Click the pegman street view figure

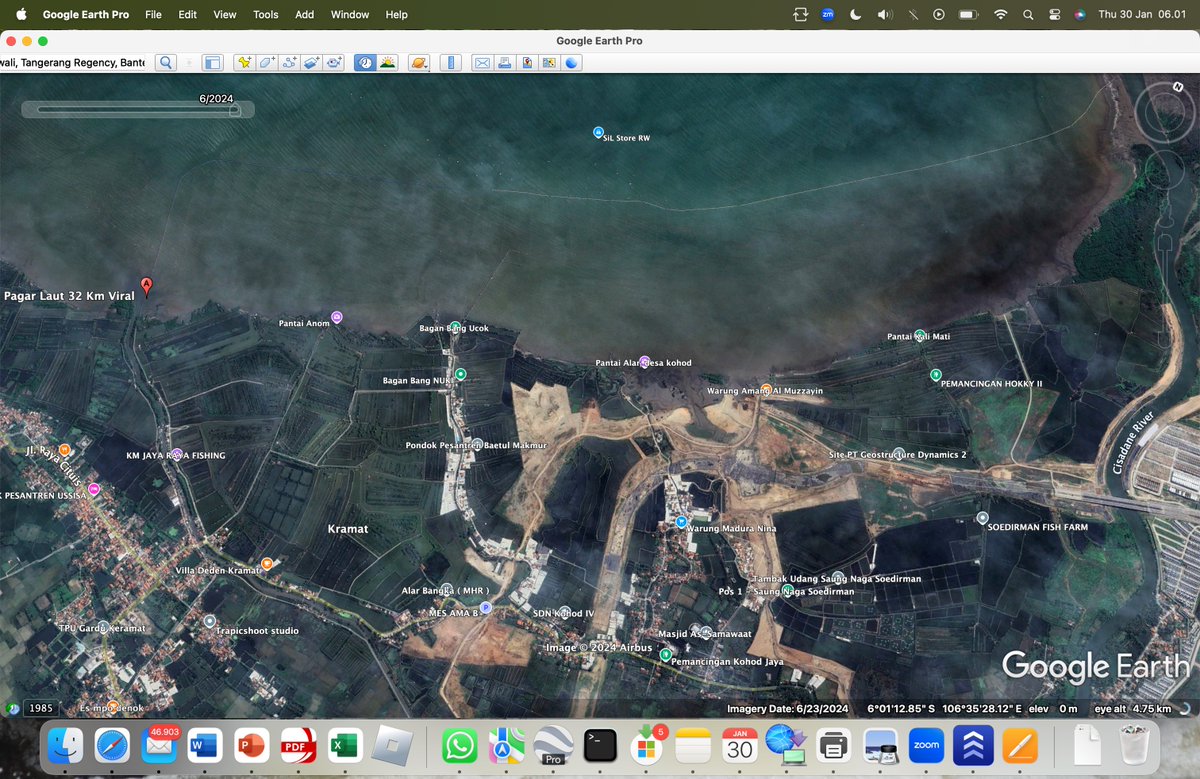pos(1166,216)
